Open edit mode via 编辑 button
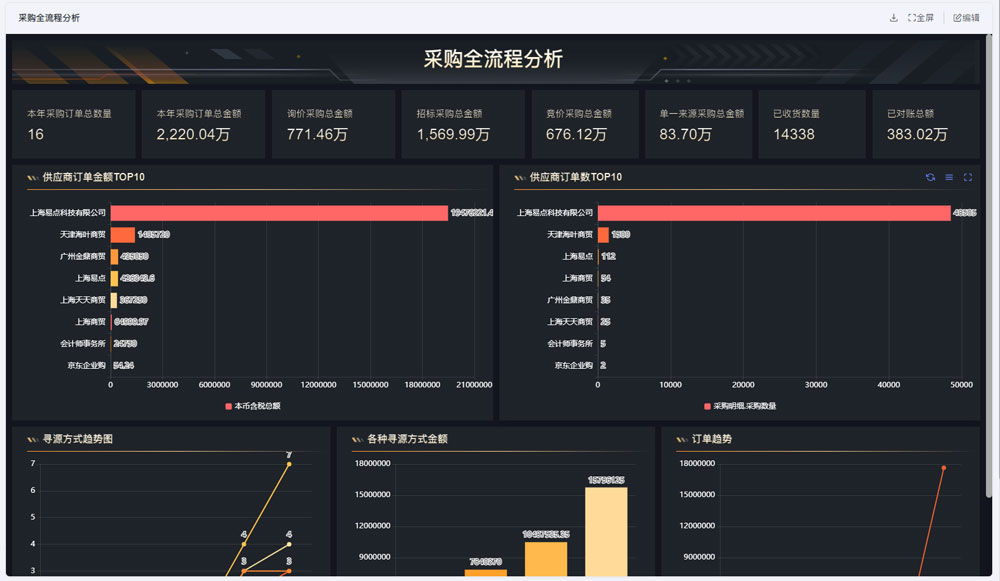 [966, 18]
